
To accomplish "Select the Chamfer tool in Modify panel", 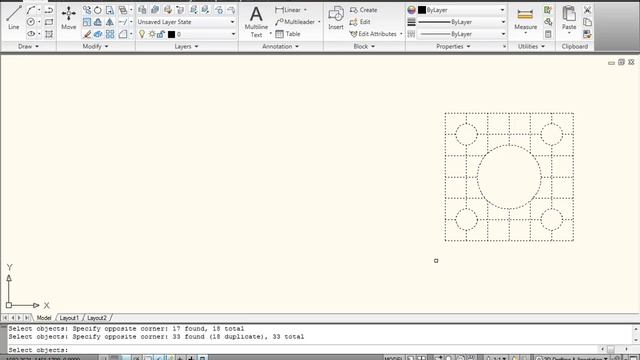I will point(122,34).
